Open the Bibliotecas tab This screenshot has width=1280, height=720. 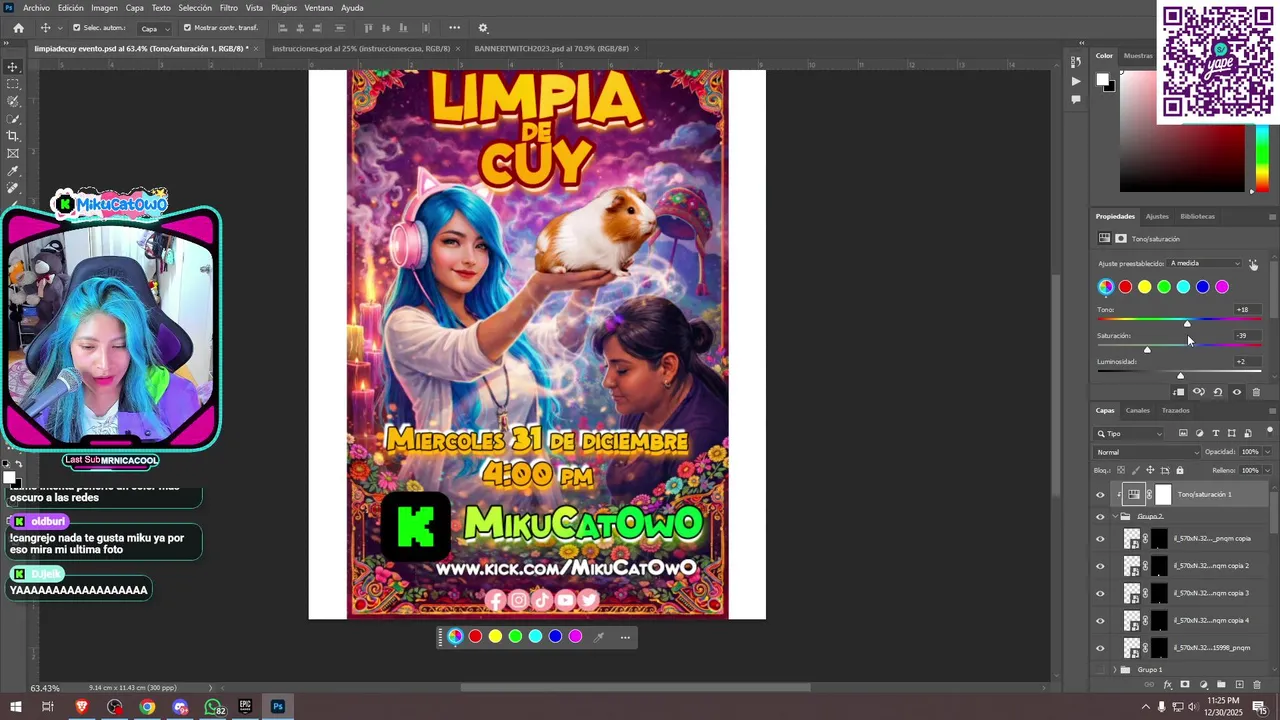click(1197, 216)
